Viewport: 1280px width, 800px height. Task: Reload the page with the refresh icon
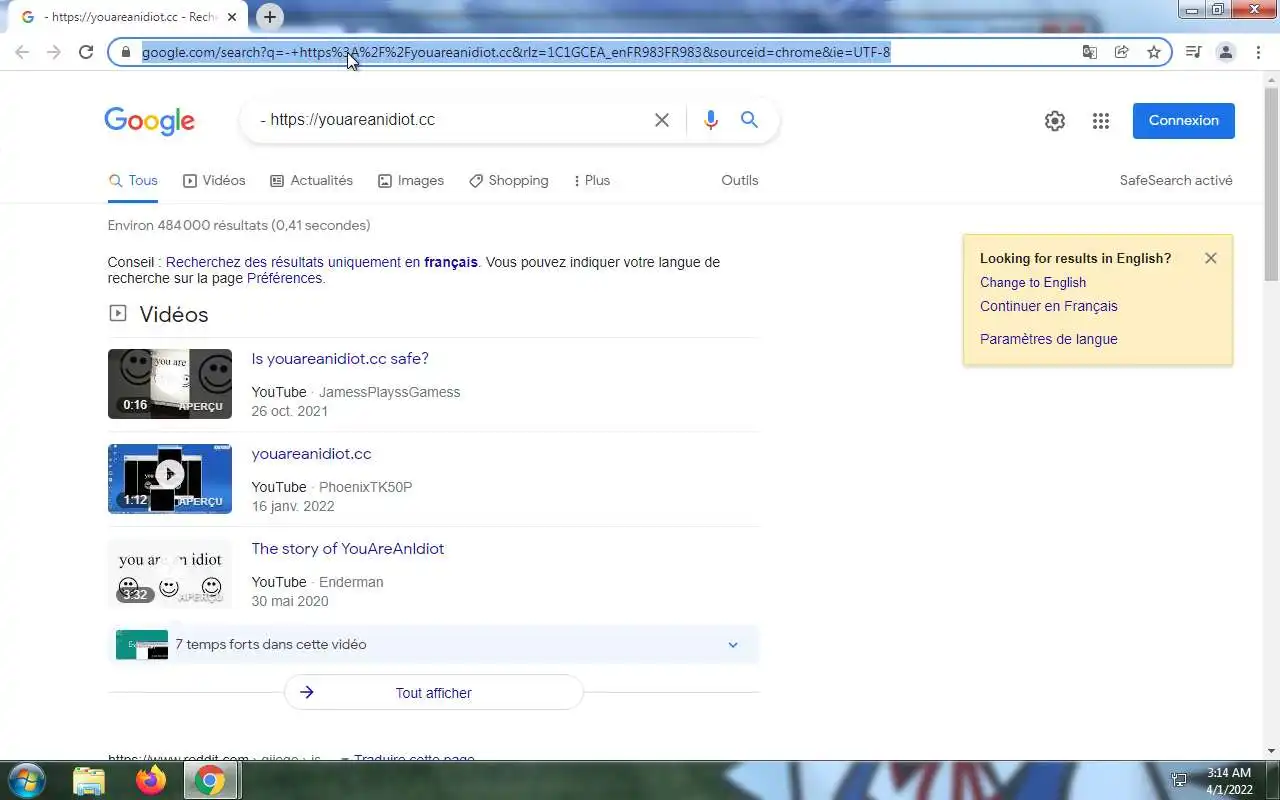[x=86, y=52]
